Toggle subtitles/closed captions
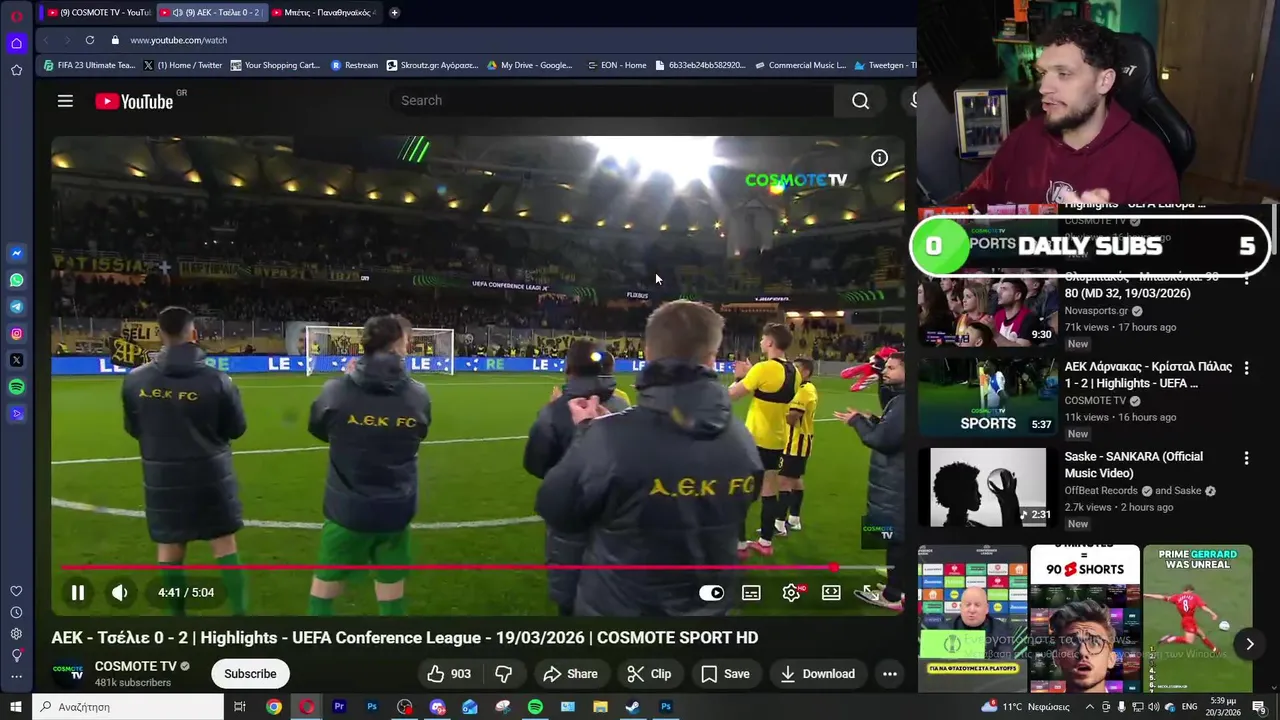This screenshot has height=720, width=1280. pyautogui.click(x=751, y=593)
